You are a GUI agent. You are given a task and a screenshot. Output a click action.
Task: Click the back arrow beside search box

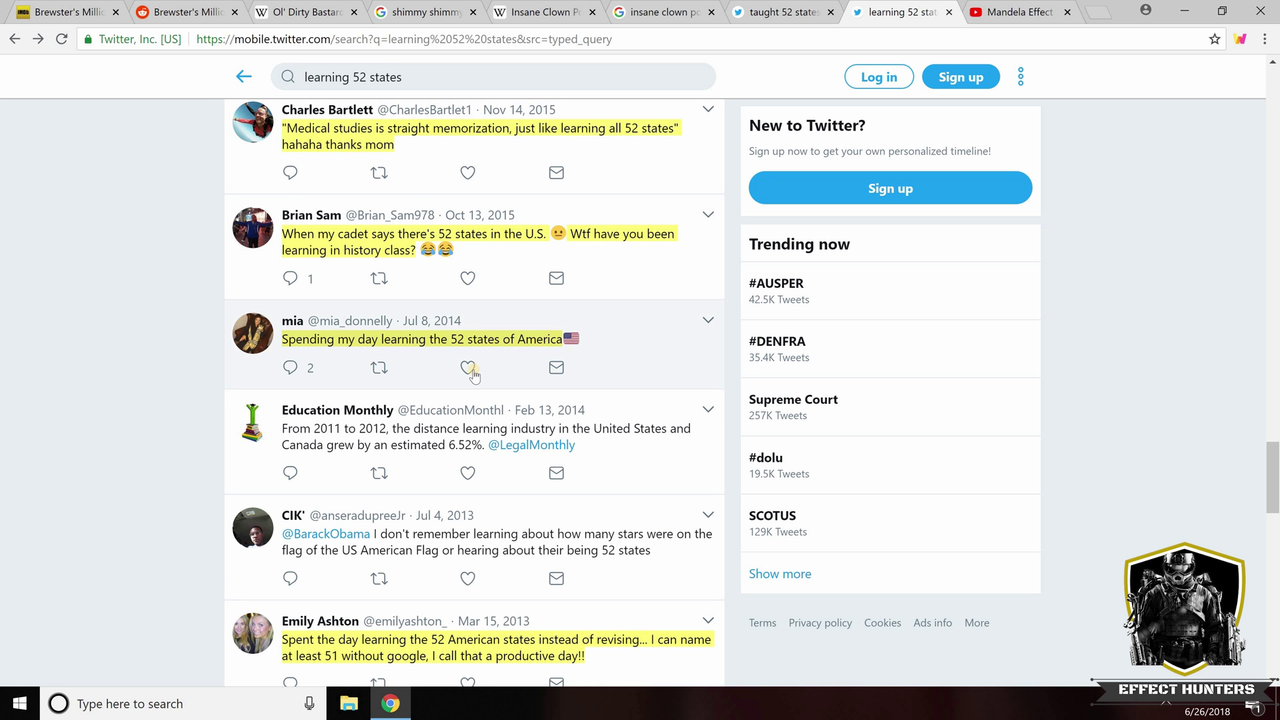(244, 77)
